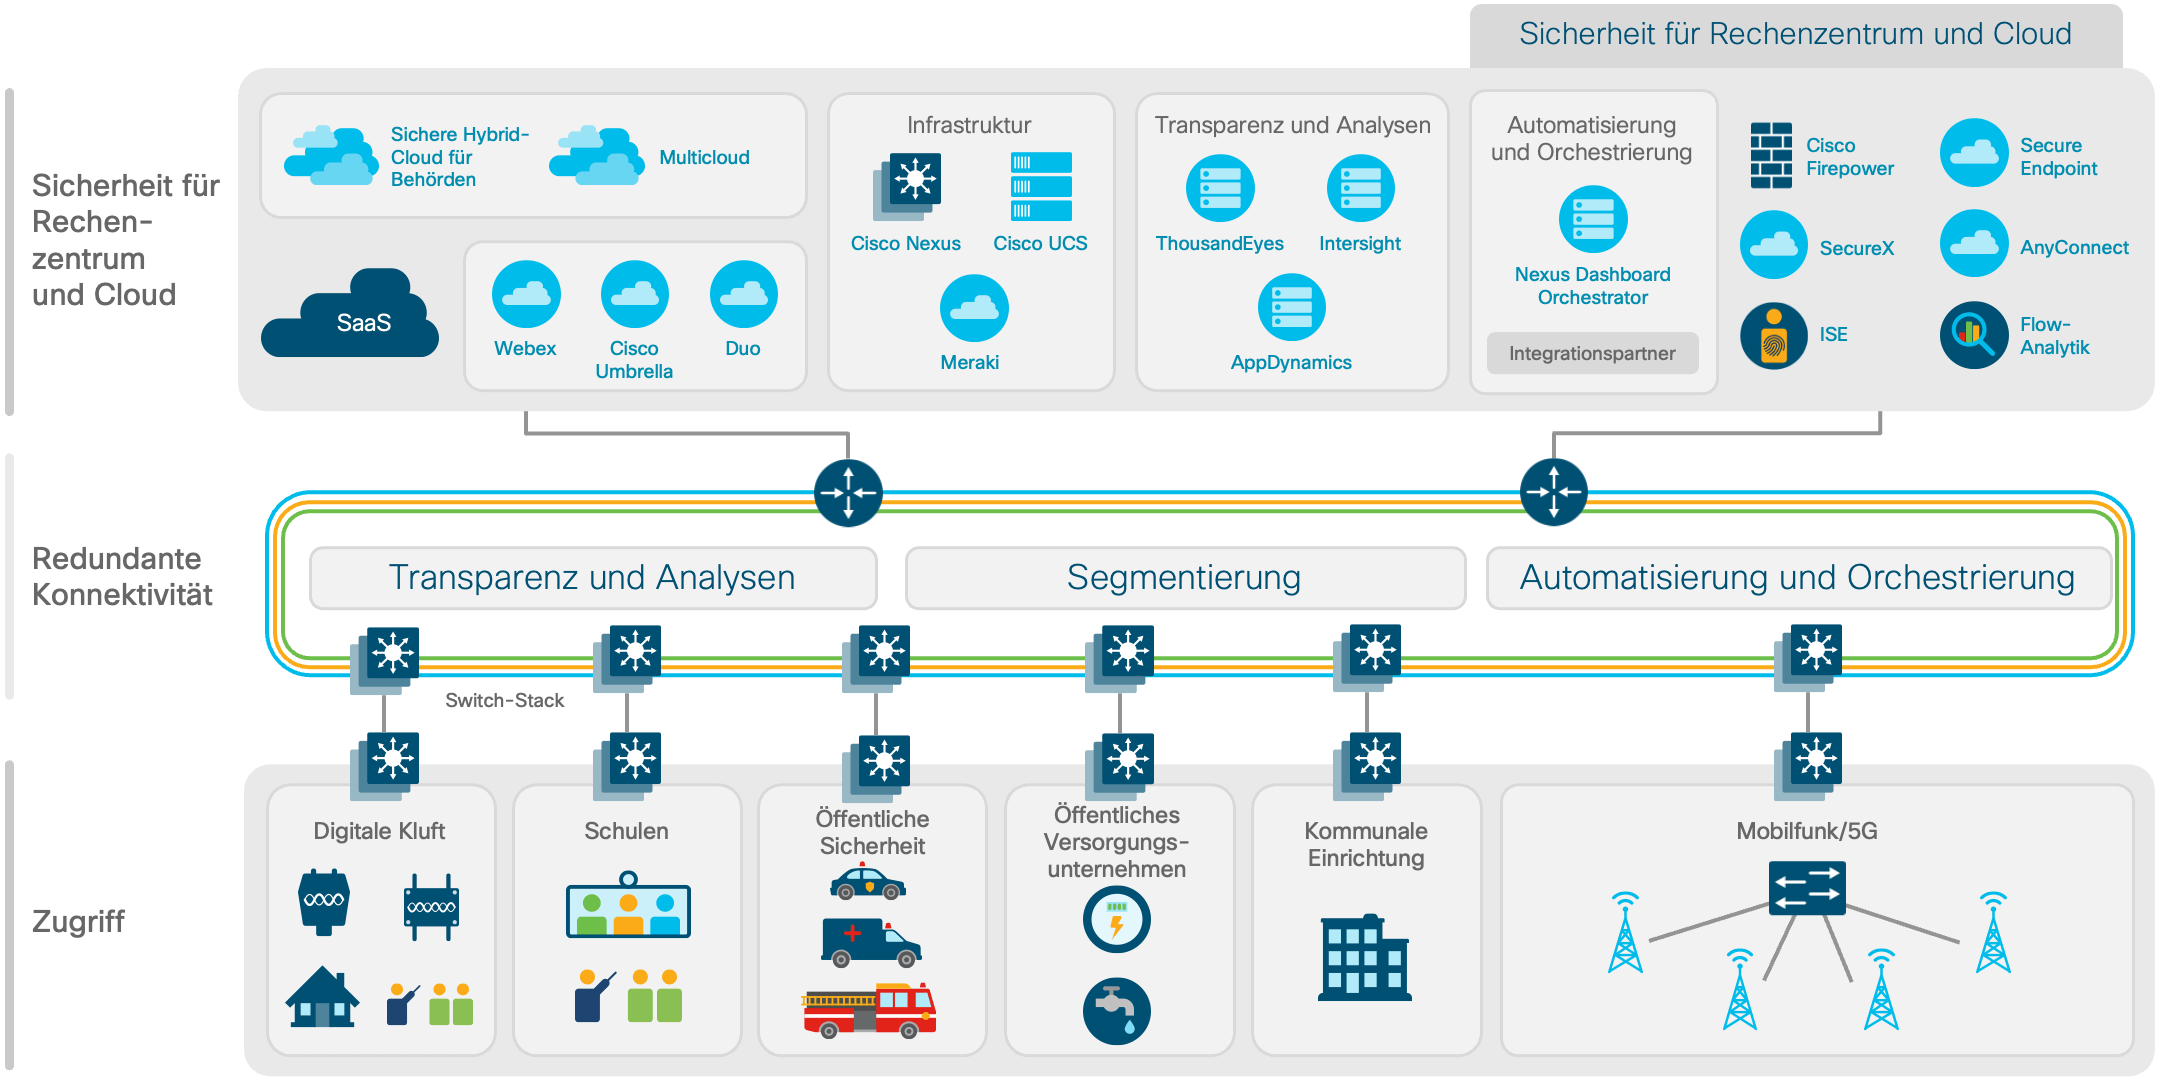Viewport: 2160px width, 1080px height.
Task: Select the Mobilfunk/5G central switch icon
Action: 1807,888
